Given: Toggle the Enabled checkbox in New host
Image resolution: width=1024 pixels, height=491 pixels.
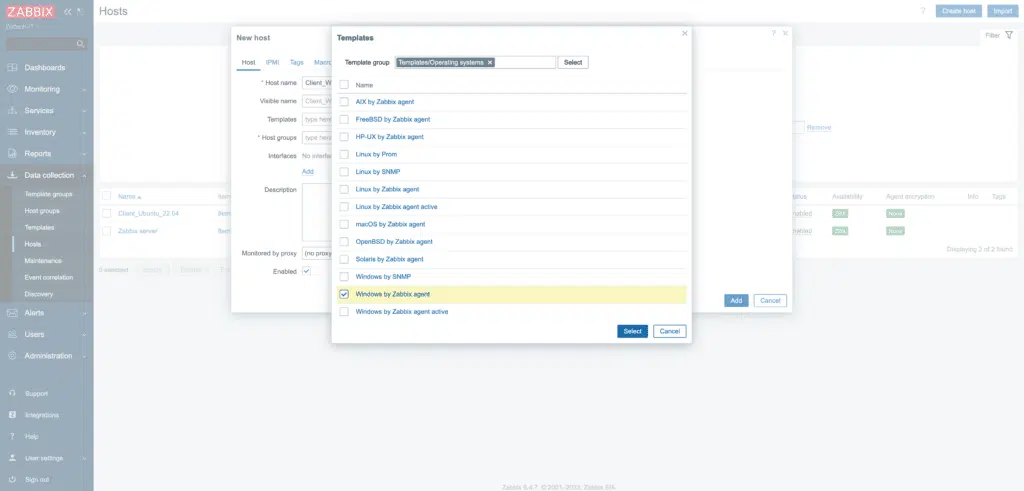Looking at the screenshot, I should (x=306, y=271).
